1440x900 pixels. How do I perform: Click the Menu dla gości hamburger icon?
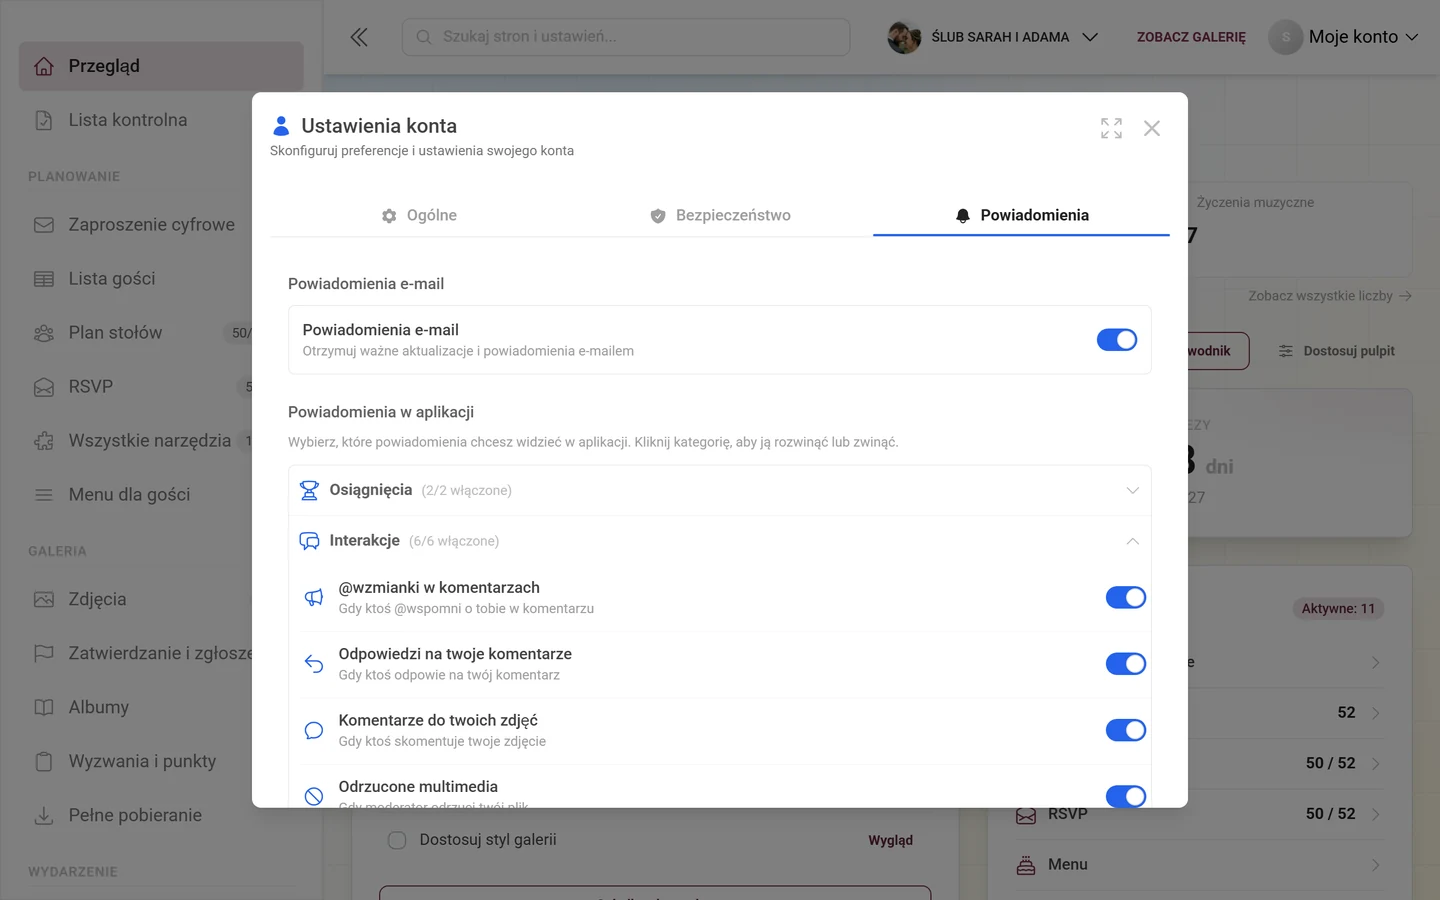pyautogui.click(x=44, y=495)
